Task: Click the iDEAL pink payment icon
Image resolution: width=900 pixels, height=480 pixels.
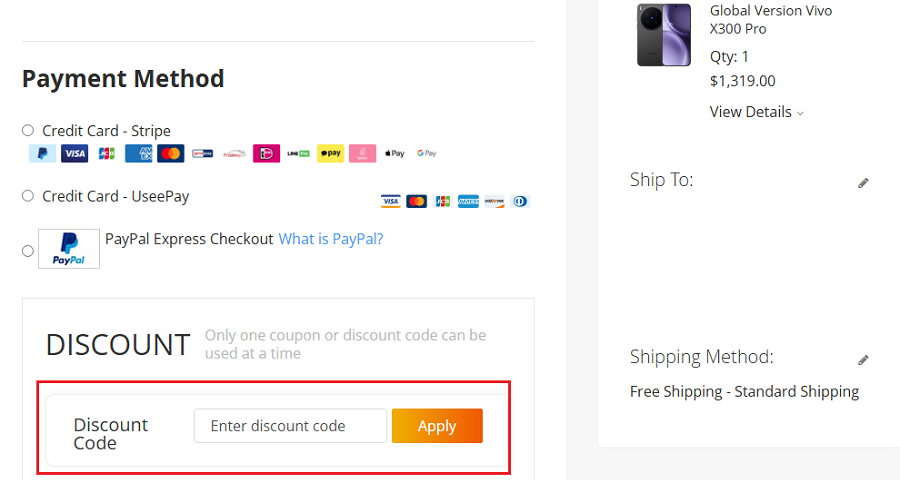Action: pos(267,153)
